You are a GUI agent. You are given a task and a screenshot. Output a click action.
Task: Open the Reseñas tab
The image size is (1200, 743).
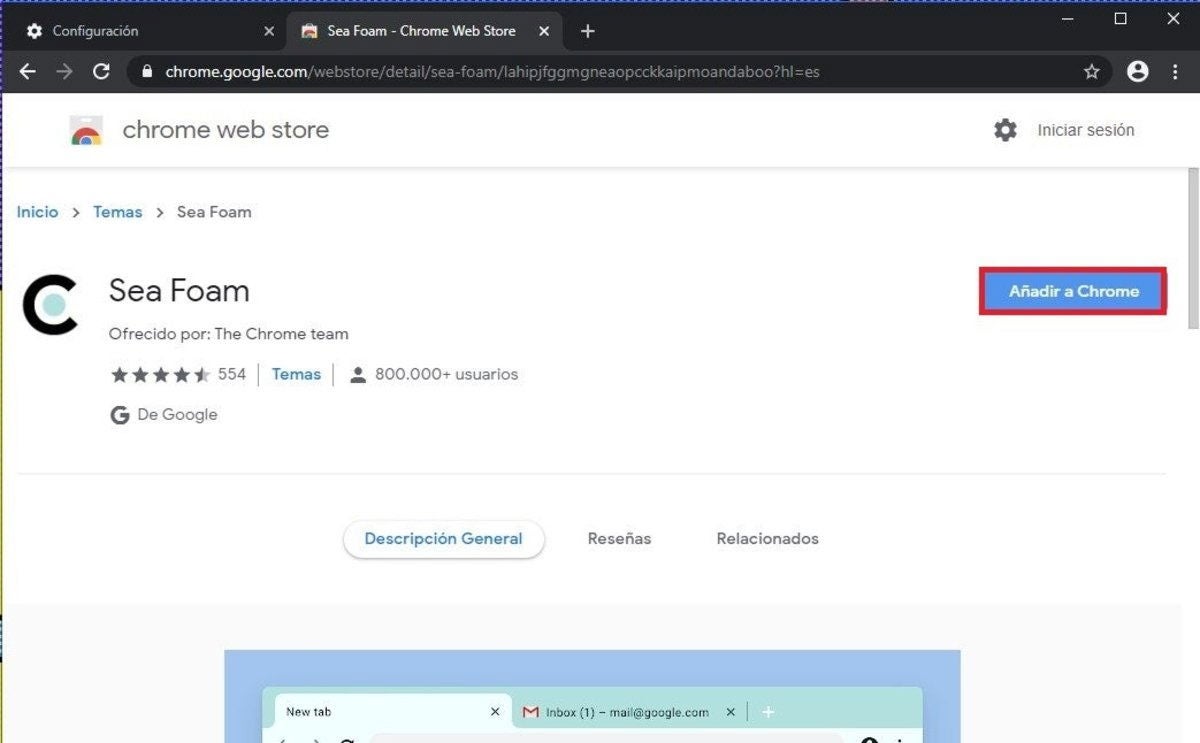pos(619,539)
